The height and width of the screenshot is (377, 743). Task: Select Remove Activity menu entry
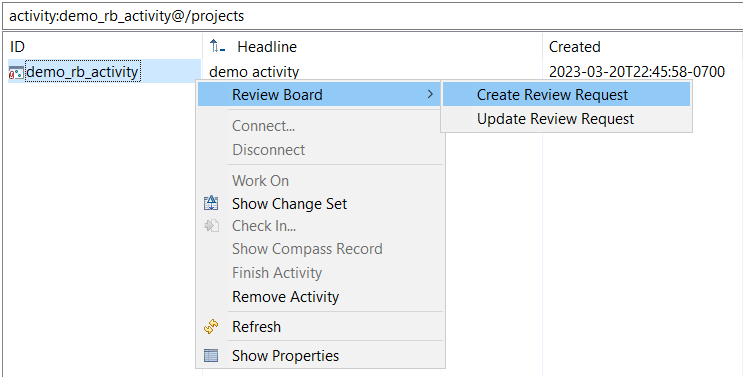coord(285,297)
